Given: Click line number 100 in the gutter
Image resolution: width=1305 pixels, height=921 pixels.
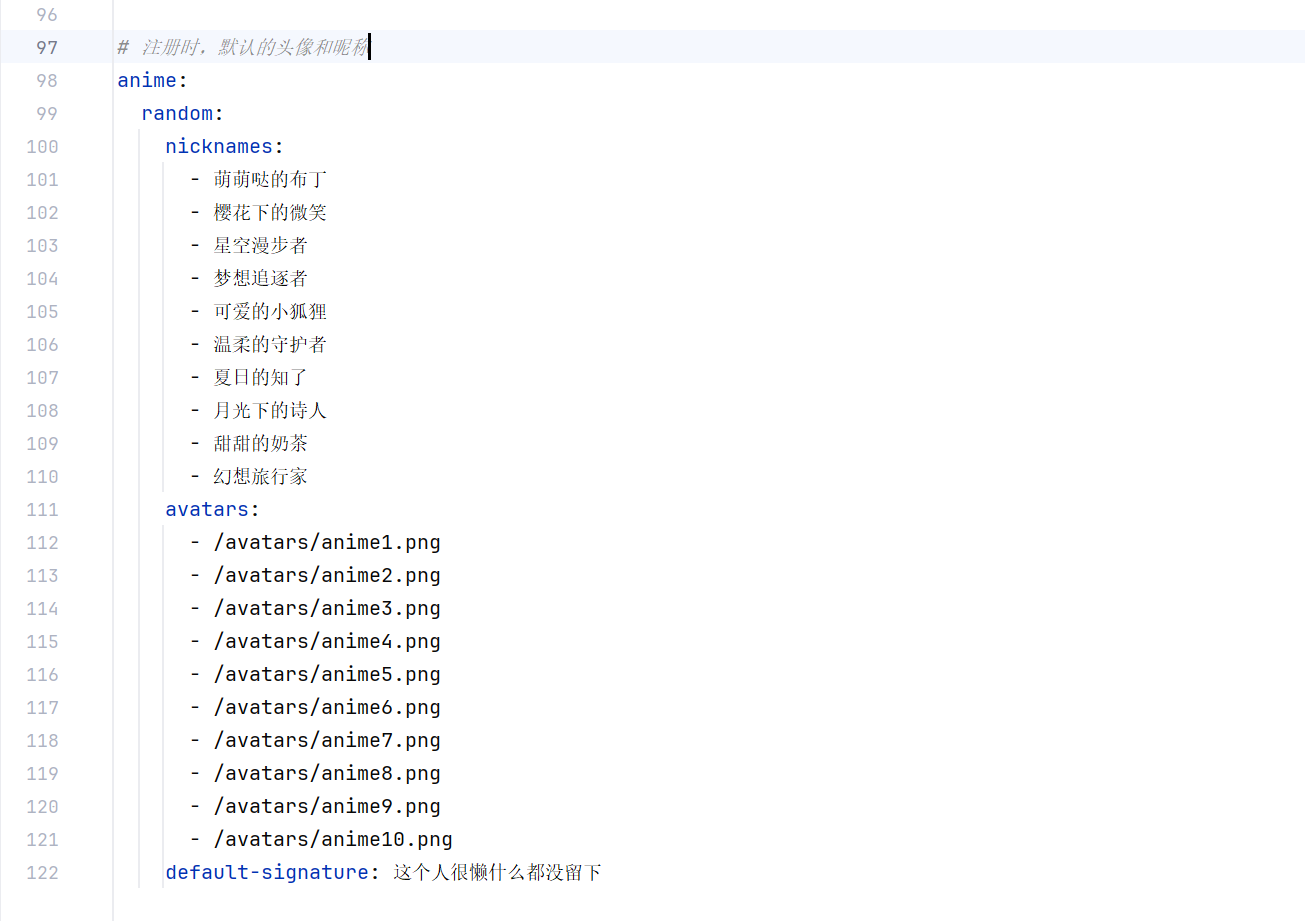Looking at the screenshot, I should (x=42, y=146).
